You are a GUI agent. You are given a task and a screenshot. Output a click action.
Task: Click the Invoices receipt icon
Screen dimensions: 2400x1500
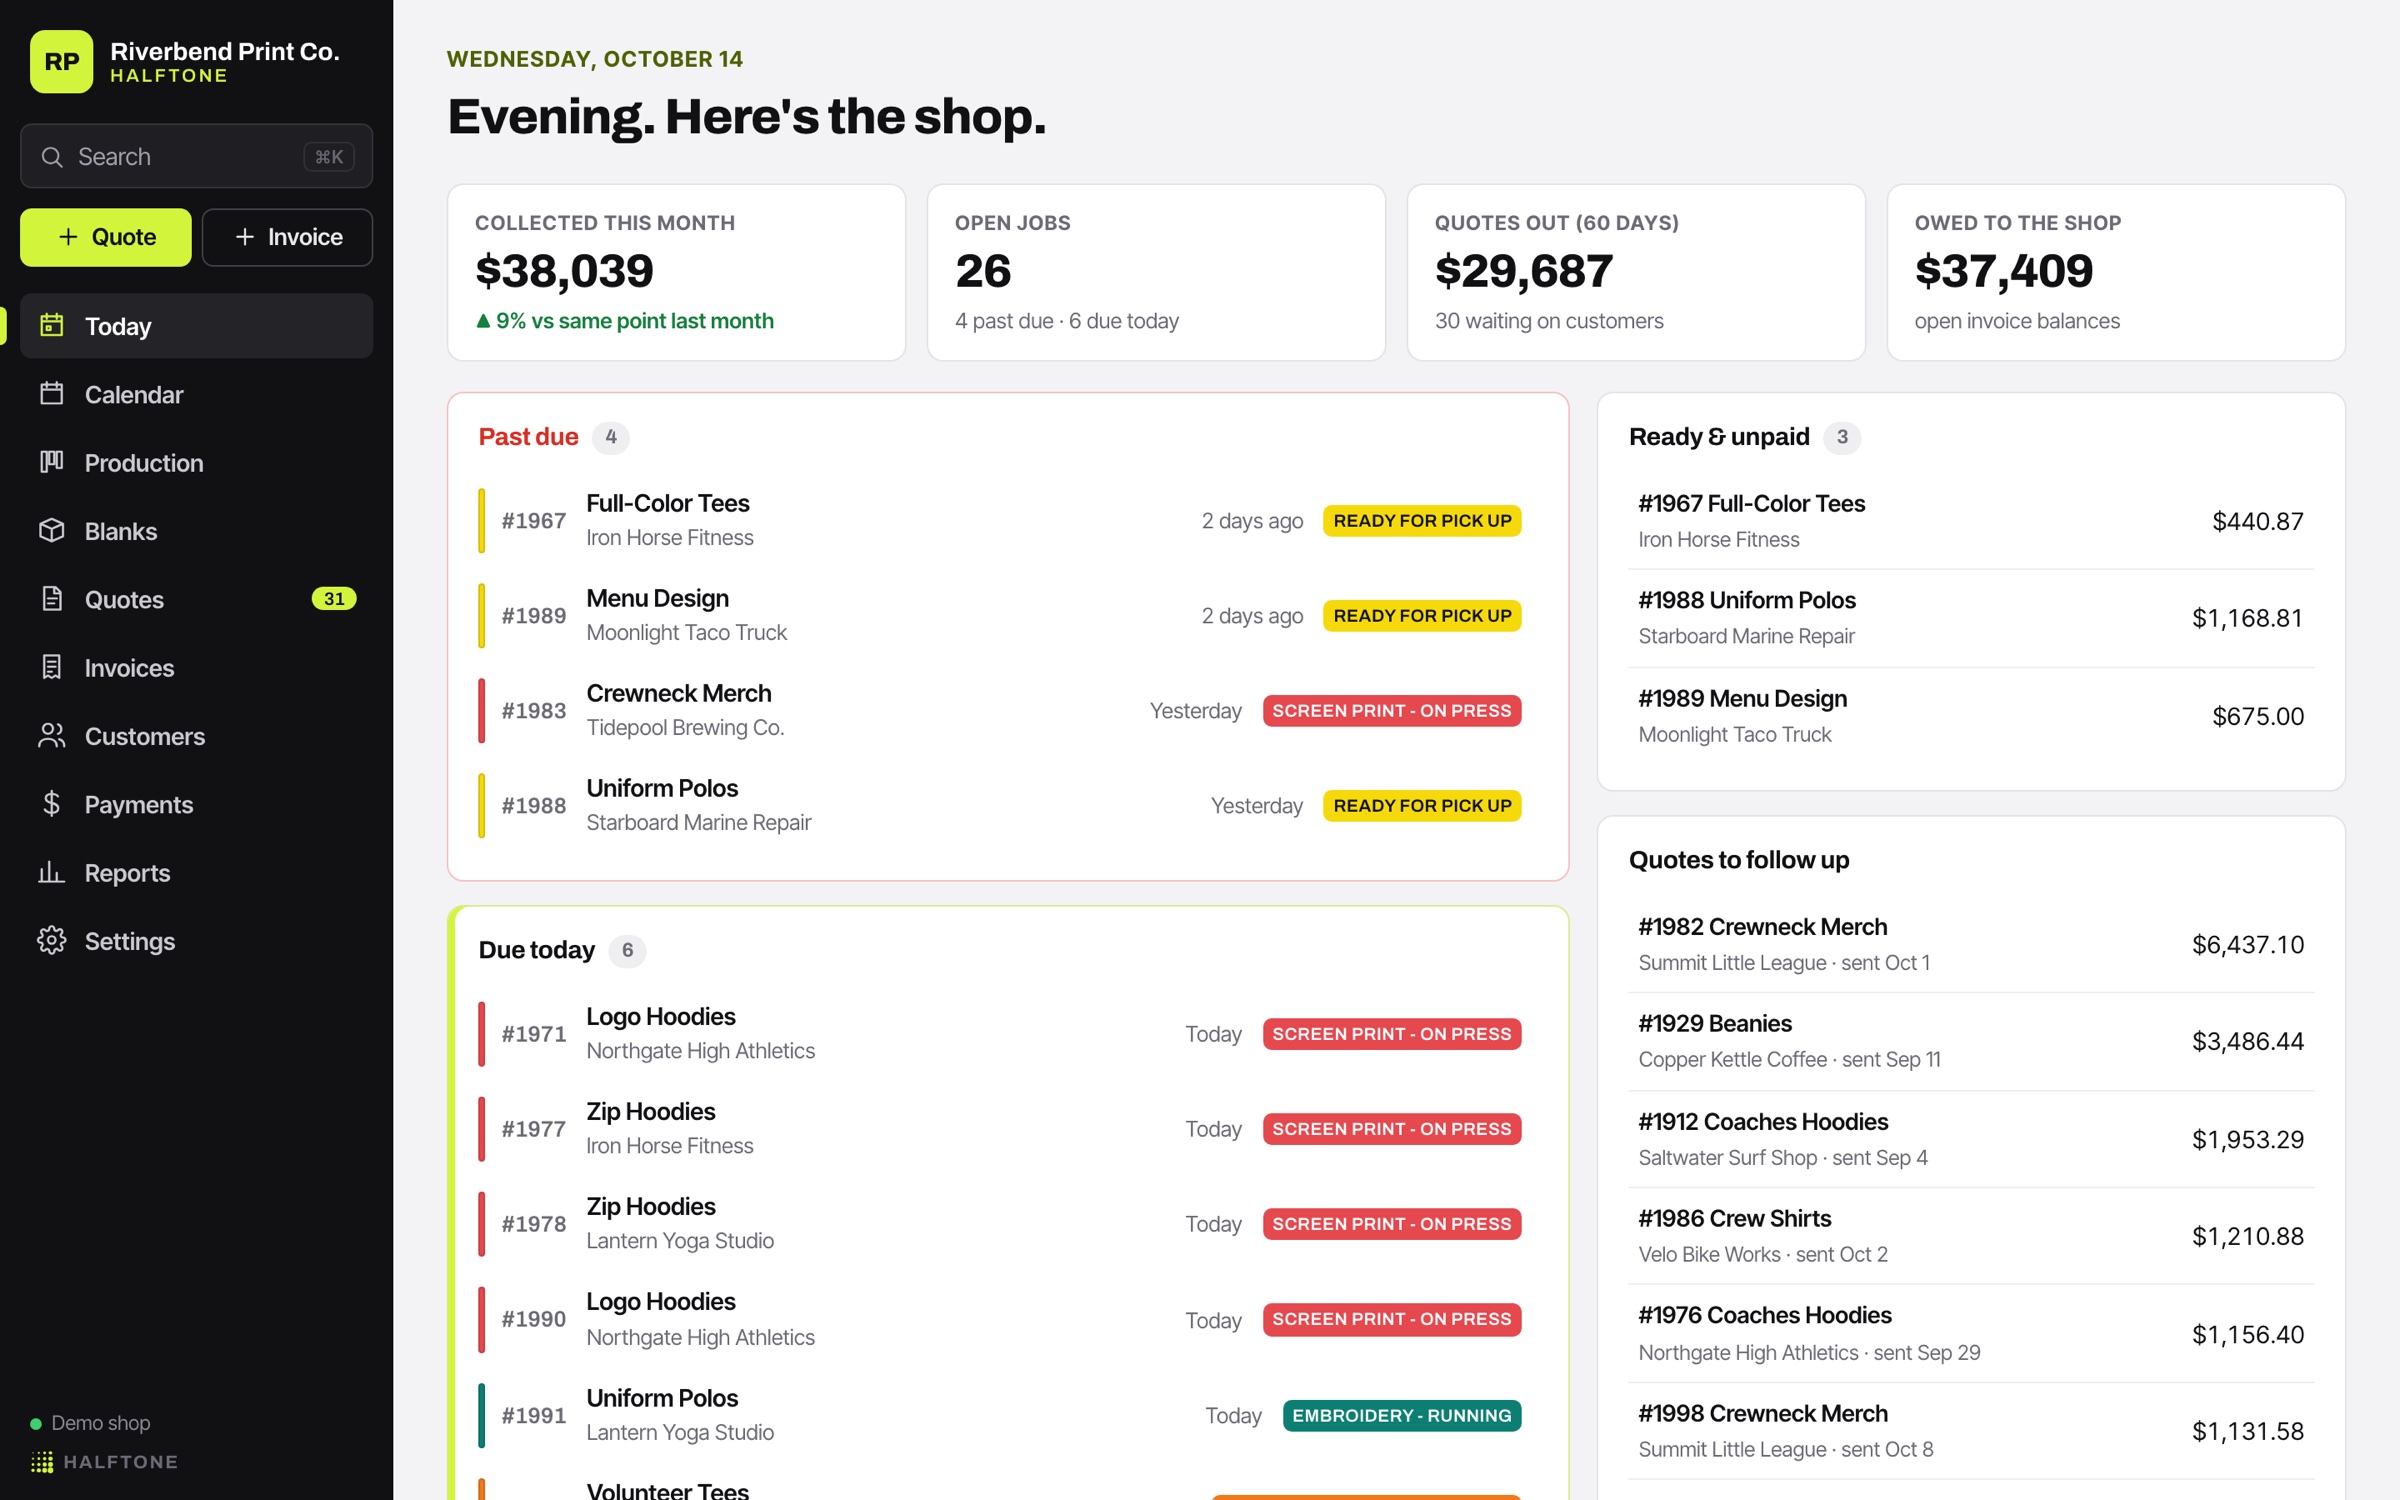(x=52, y=667)
